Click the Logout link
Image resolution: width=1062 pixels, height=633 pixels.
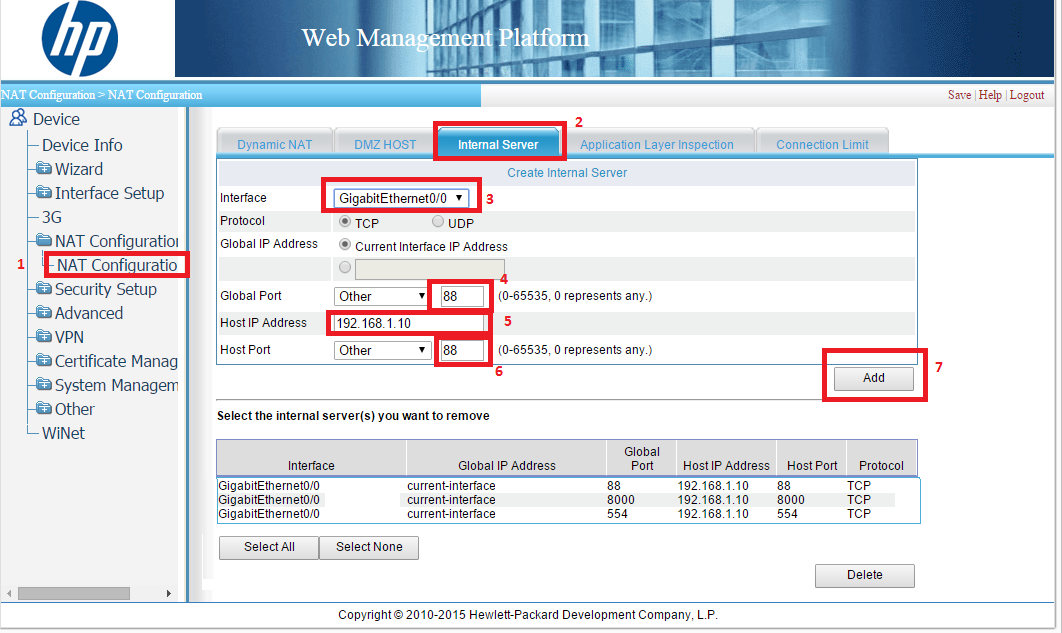1026,95
